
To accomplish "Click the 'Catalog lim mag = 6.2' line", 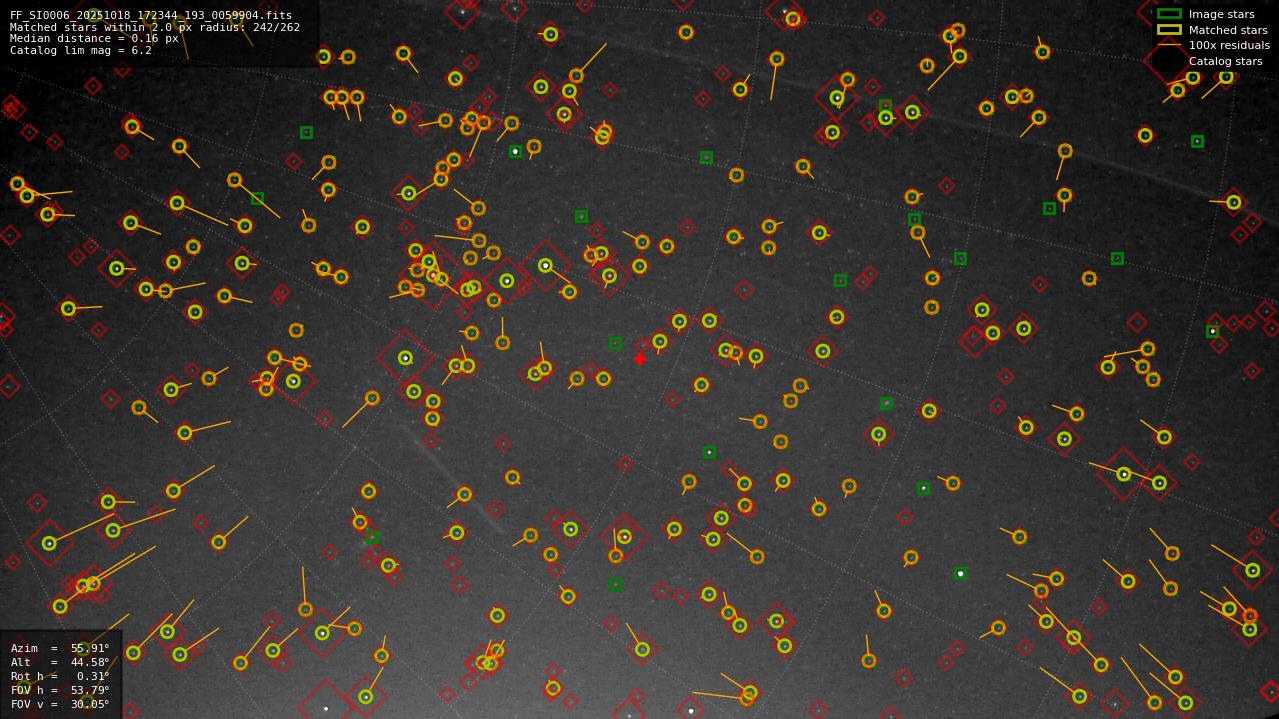I will (81, 51).
